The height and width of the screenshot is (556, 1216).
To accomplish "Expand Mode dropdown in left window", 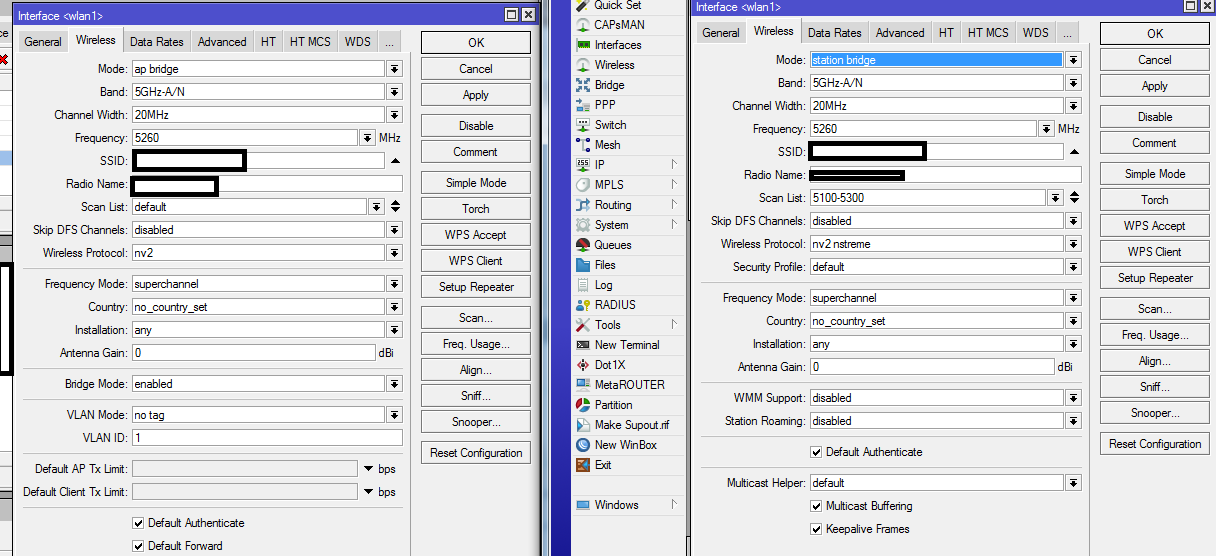I will [x=395, y=69].
